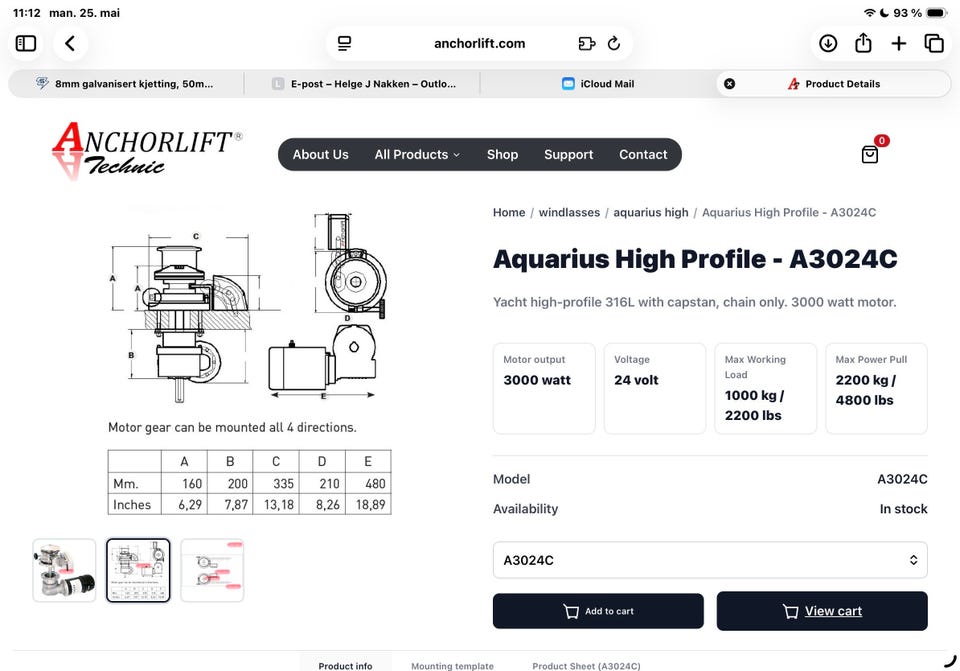Go to windlasses breadcrumb
Viewport: 960px width, 671px height.
click(569, 212)
